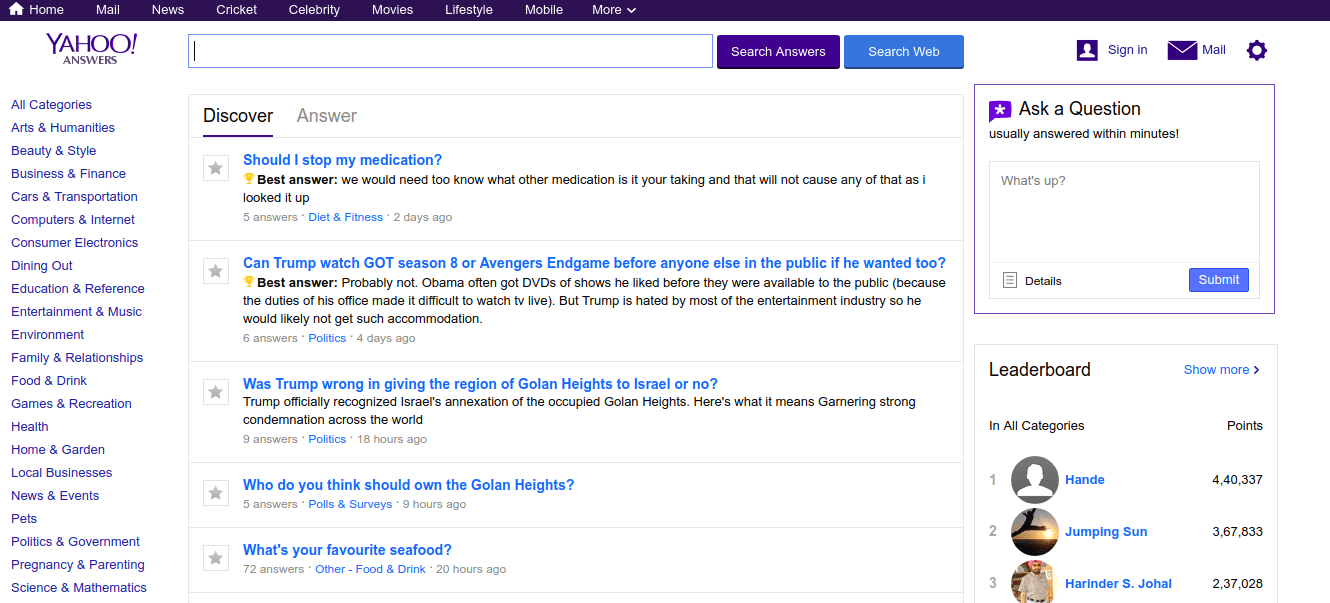The image size is (1330, 603).
Task: Select Beauty & Style category
Action: (54, 151)
